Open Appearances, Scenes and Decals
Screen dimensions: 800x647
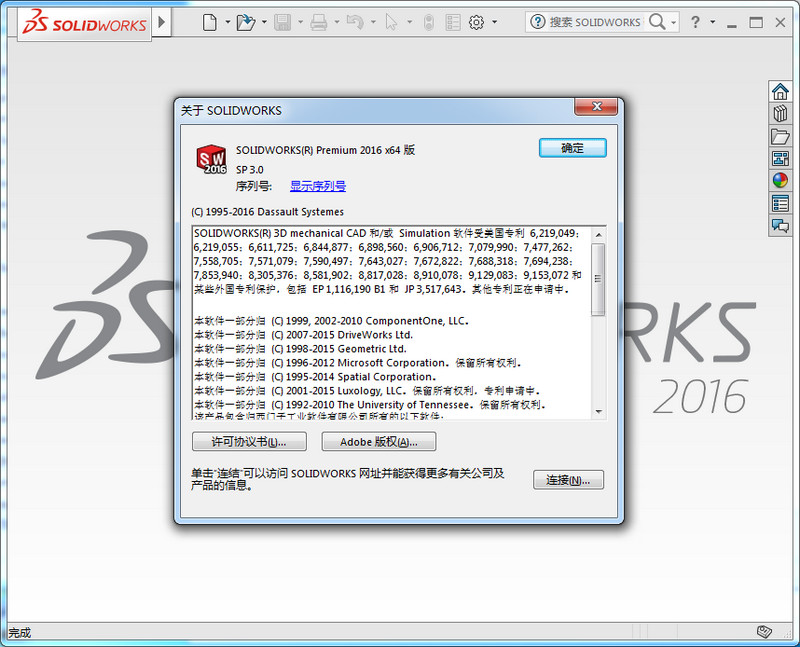tap(780, 178)
